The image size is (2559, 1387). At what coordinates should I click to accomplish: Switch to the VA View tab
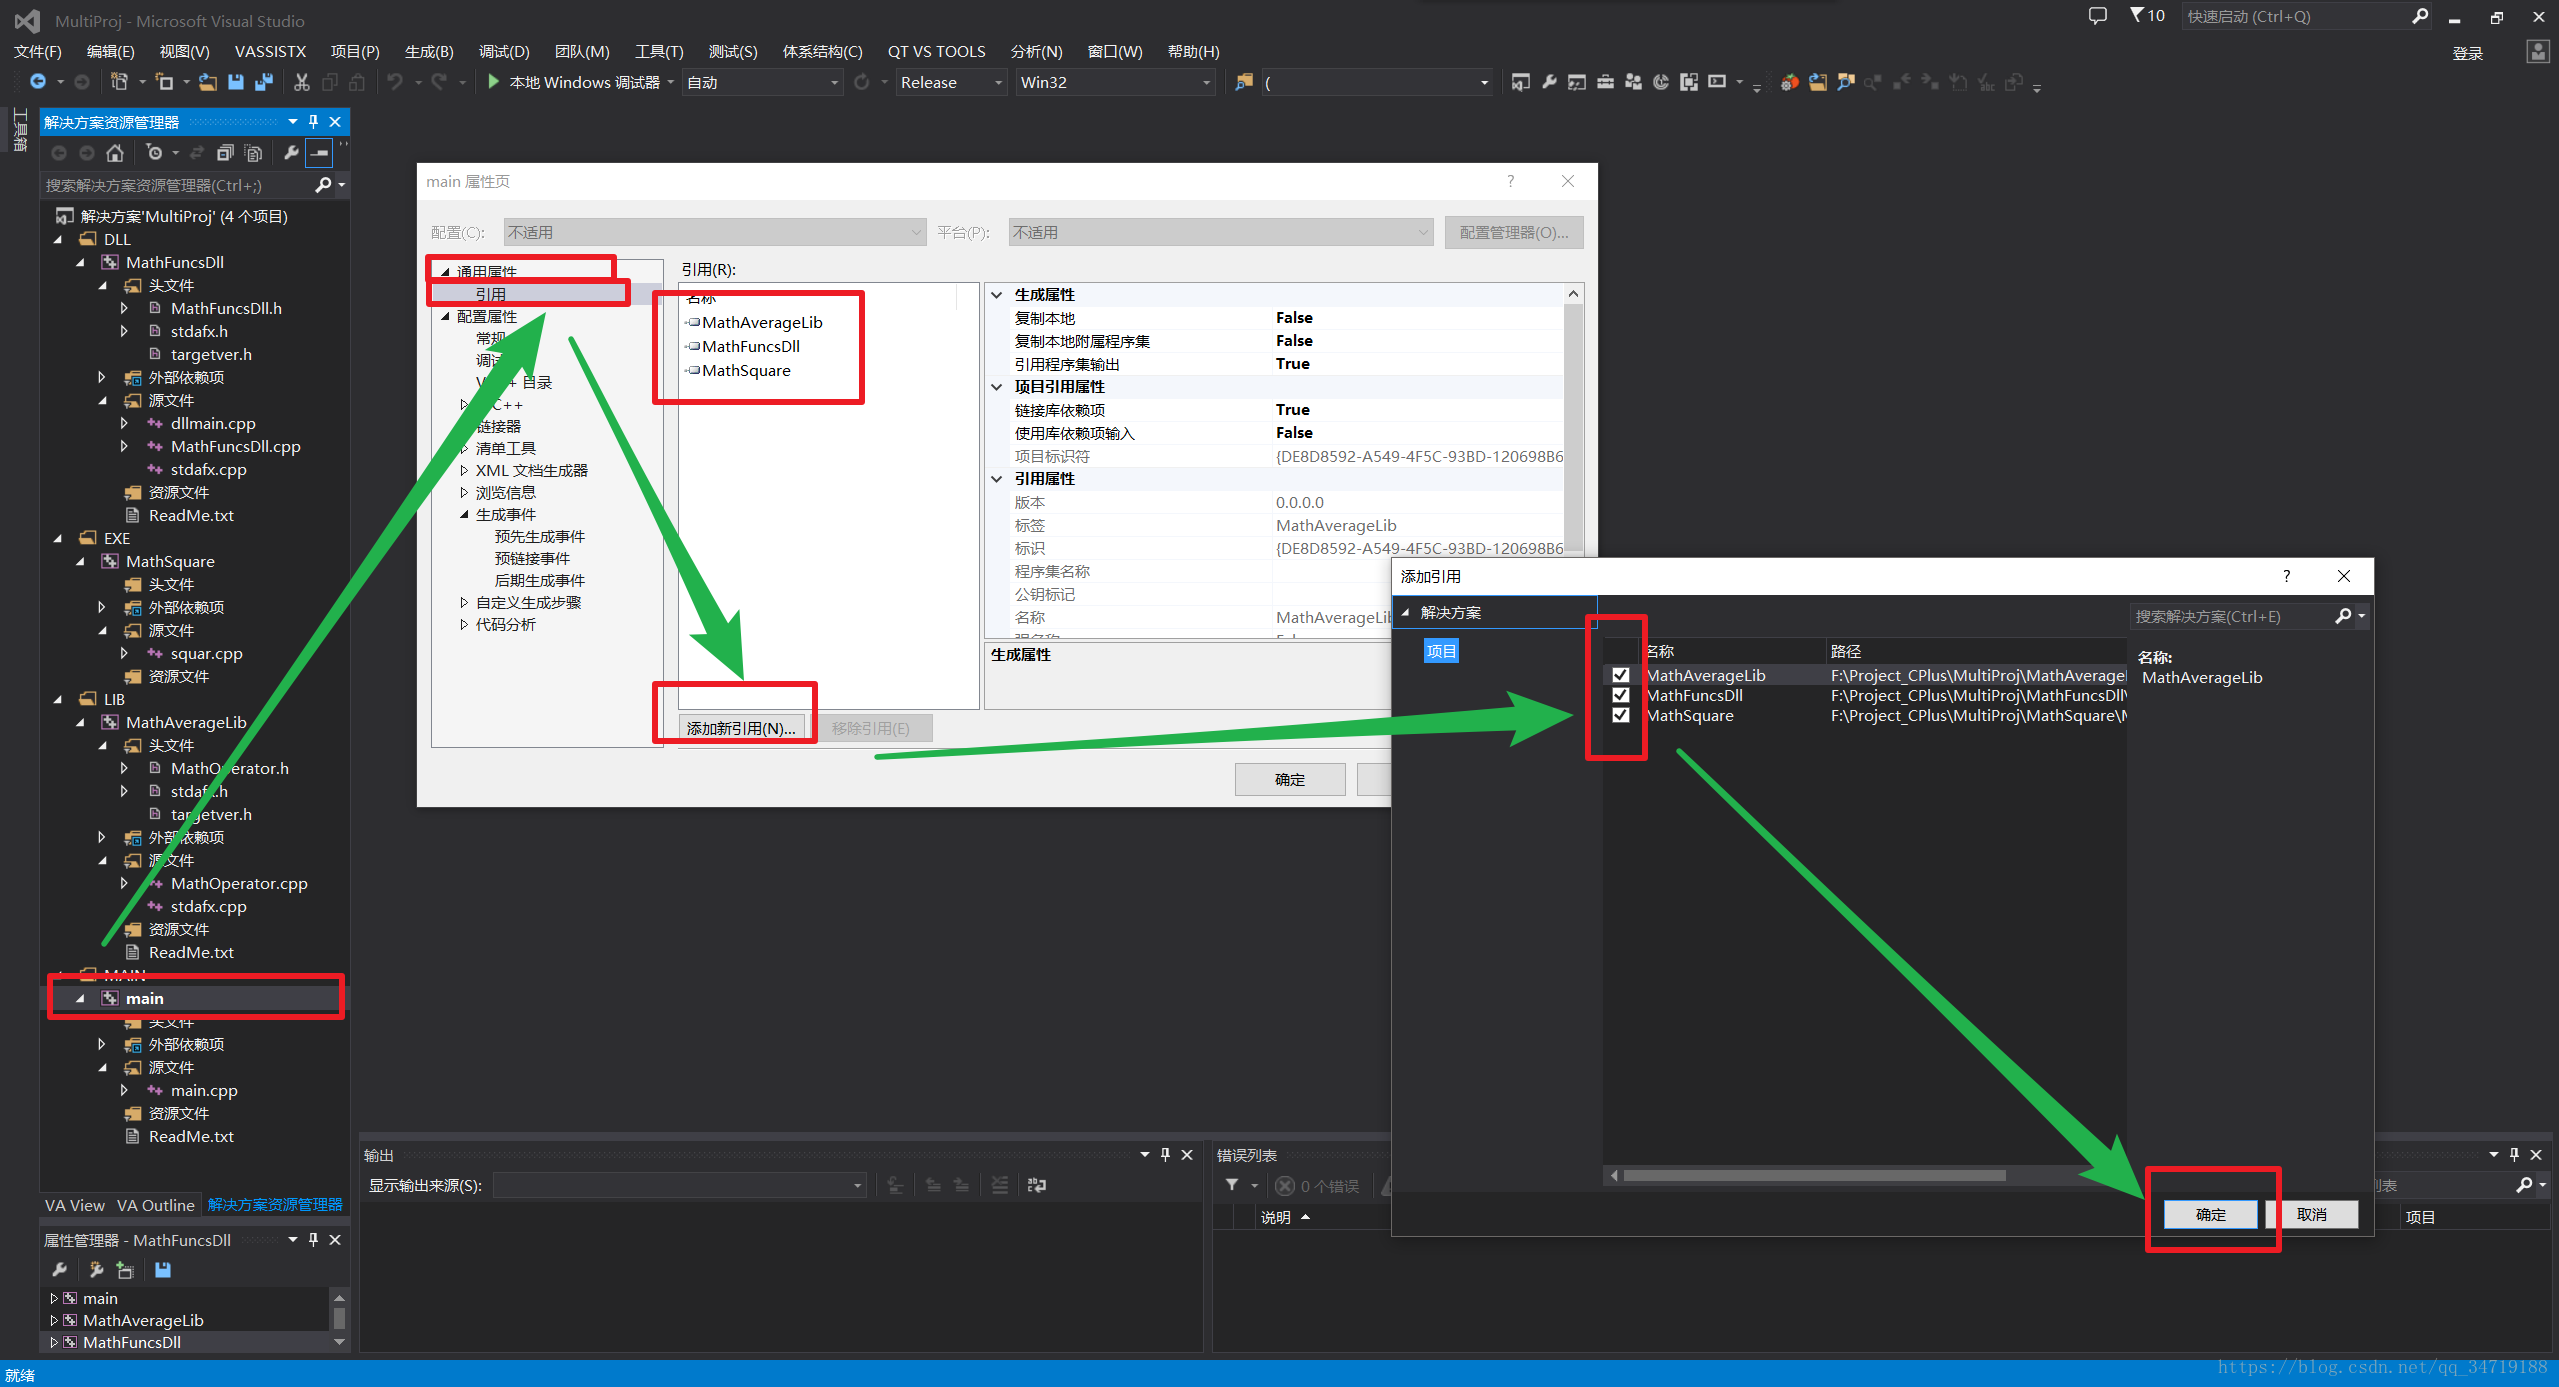coord(74,1205)
